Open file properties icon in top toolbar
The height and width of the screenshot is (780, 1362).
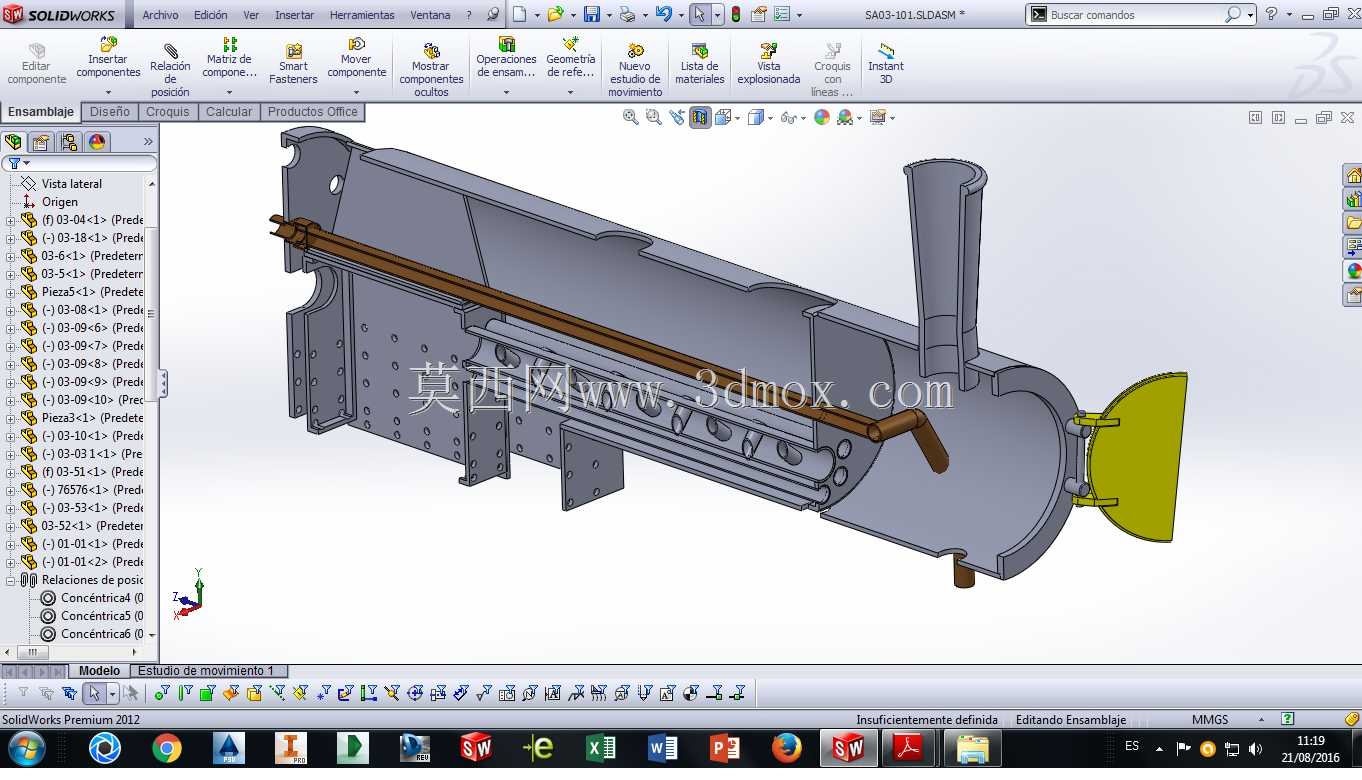pyautogui.click(x=759, y=14)
